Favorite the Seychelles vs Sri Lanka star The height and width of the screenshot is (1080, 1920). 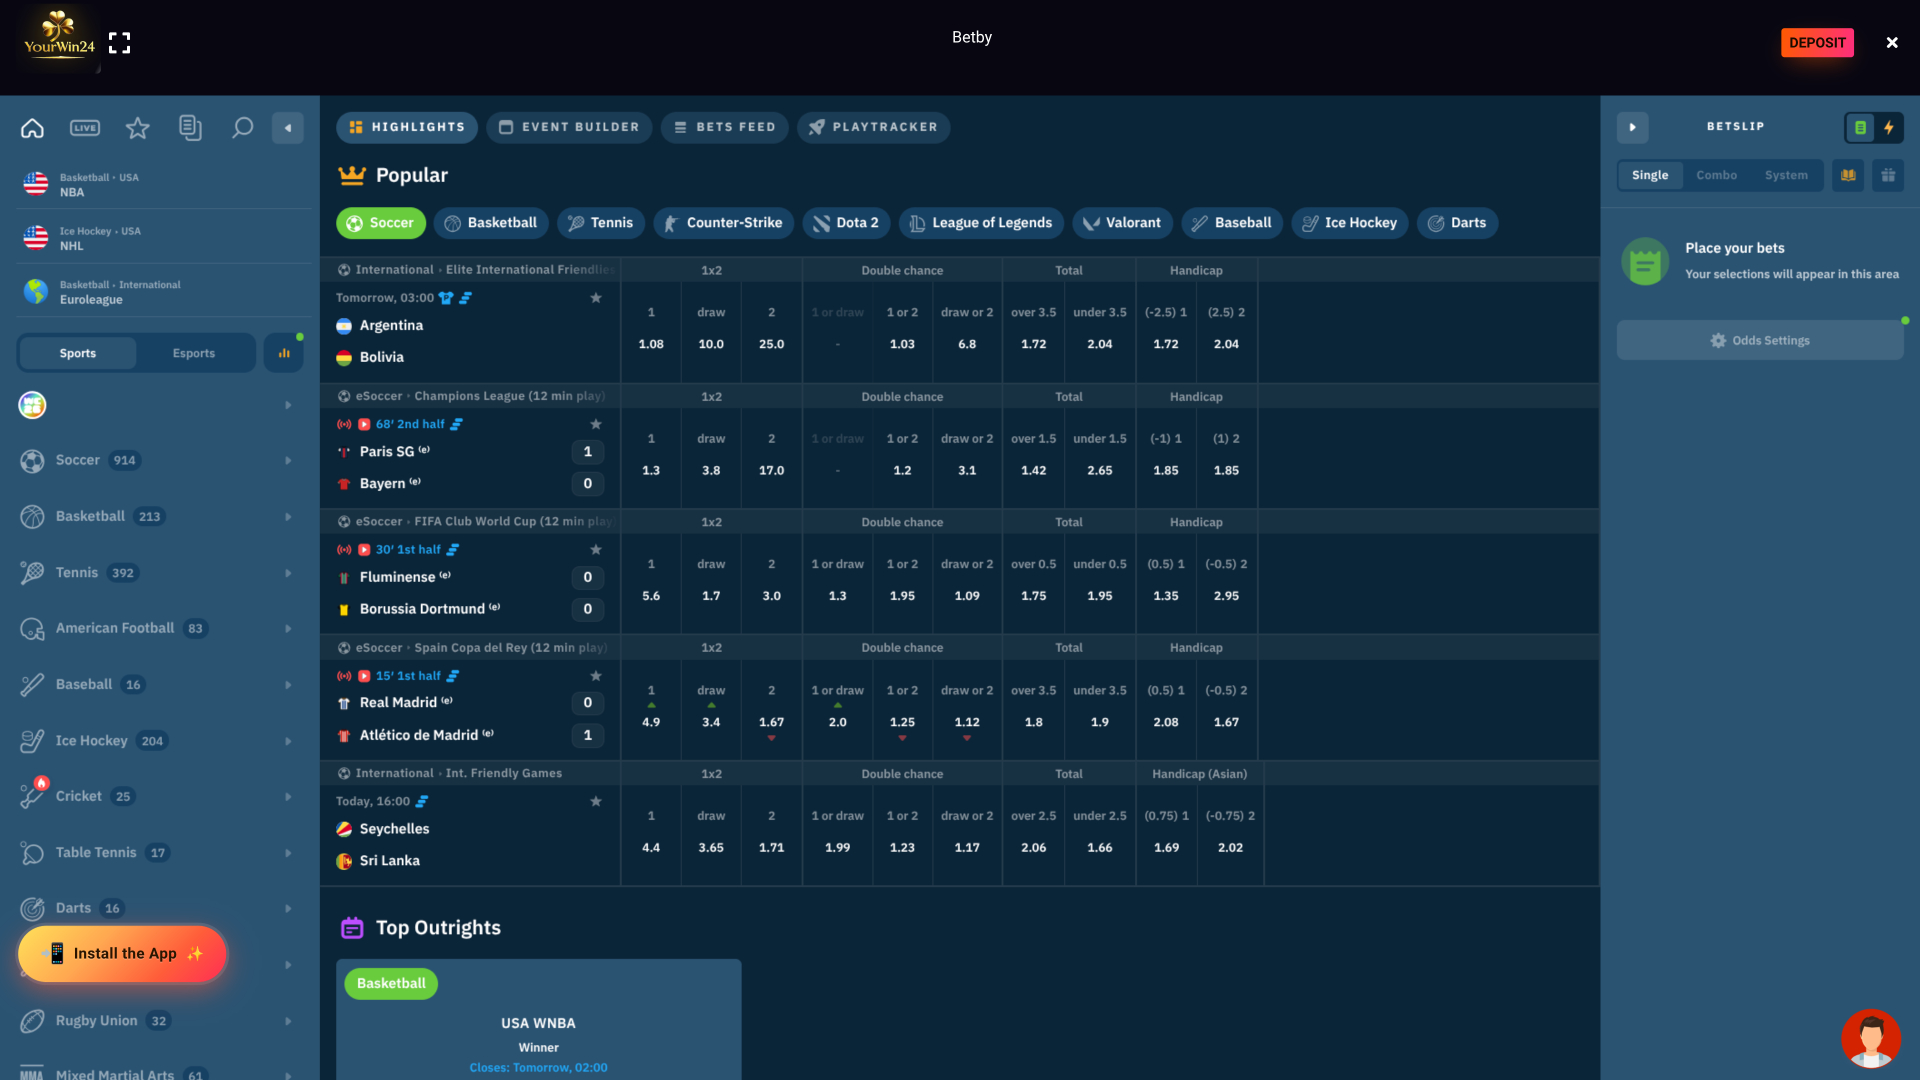pos(596,801)
